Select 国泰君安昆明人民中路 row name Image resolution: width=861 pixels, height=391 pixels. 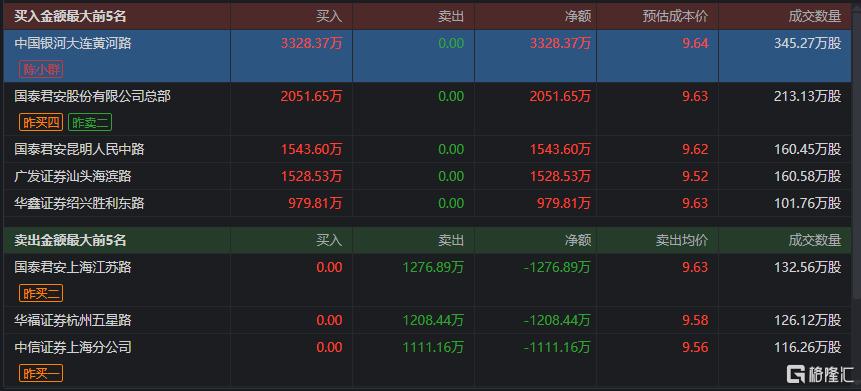click(80, 149)
